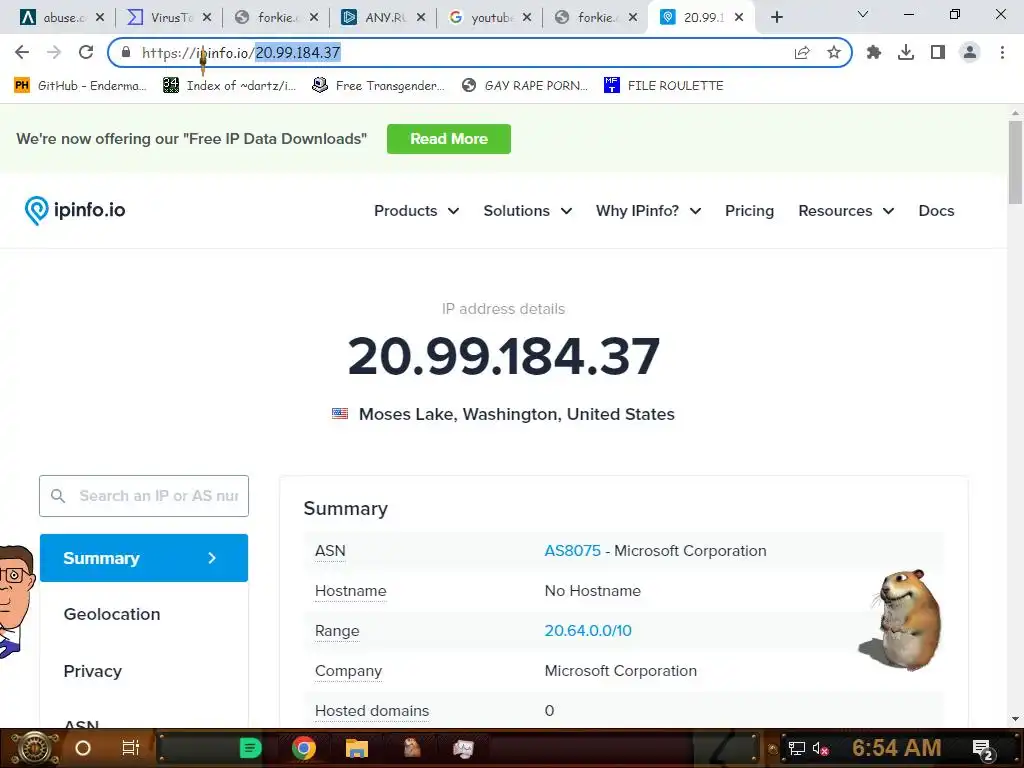Open the GitHub - Enderma bookmark
1024x768 pixels.
(x=80, y=86)
